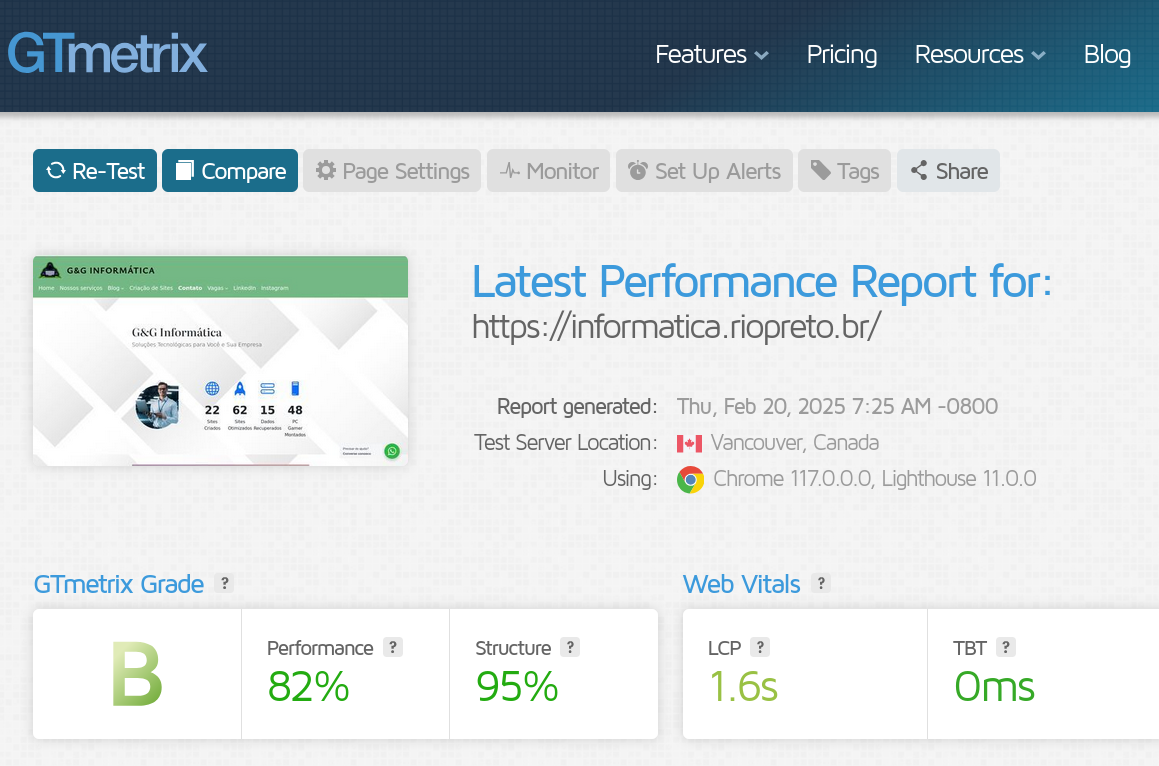The width and height of the screenshot is (1159, 766).
Task: Click the 95% Structure score
Action: pyautogui.click(x=517, y=686)
